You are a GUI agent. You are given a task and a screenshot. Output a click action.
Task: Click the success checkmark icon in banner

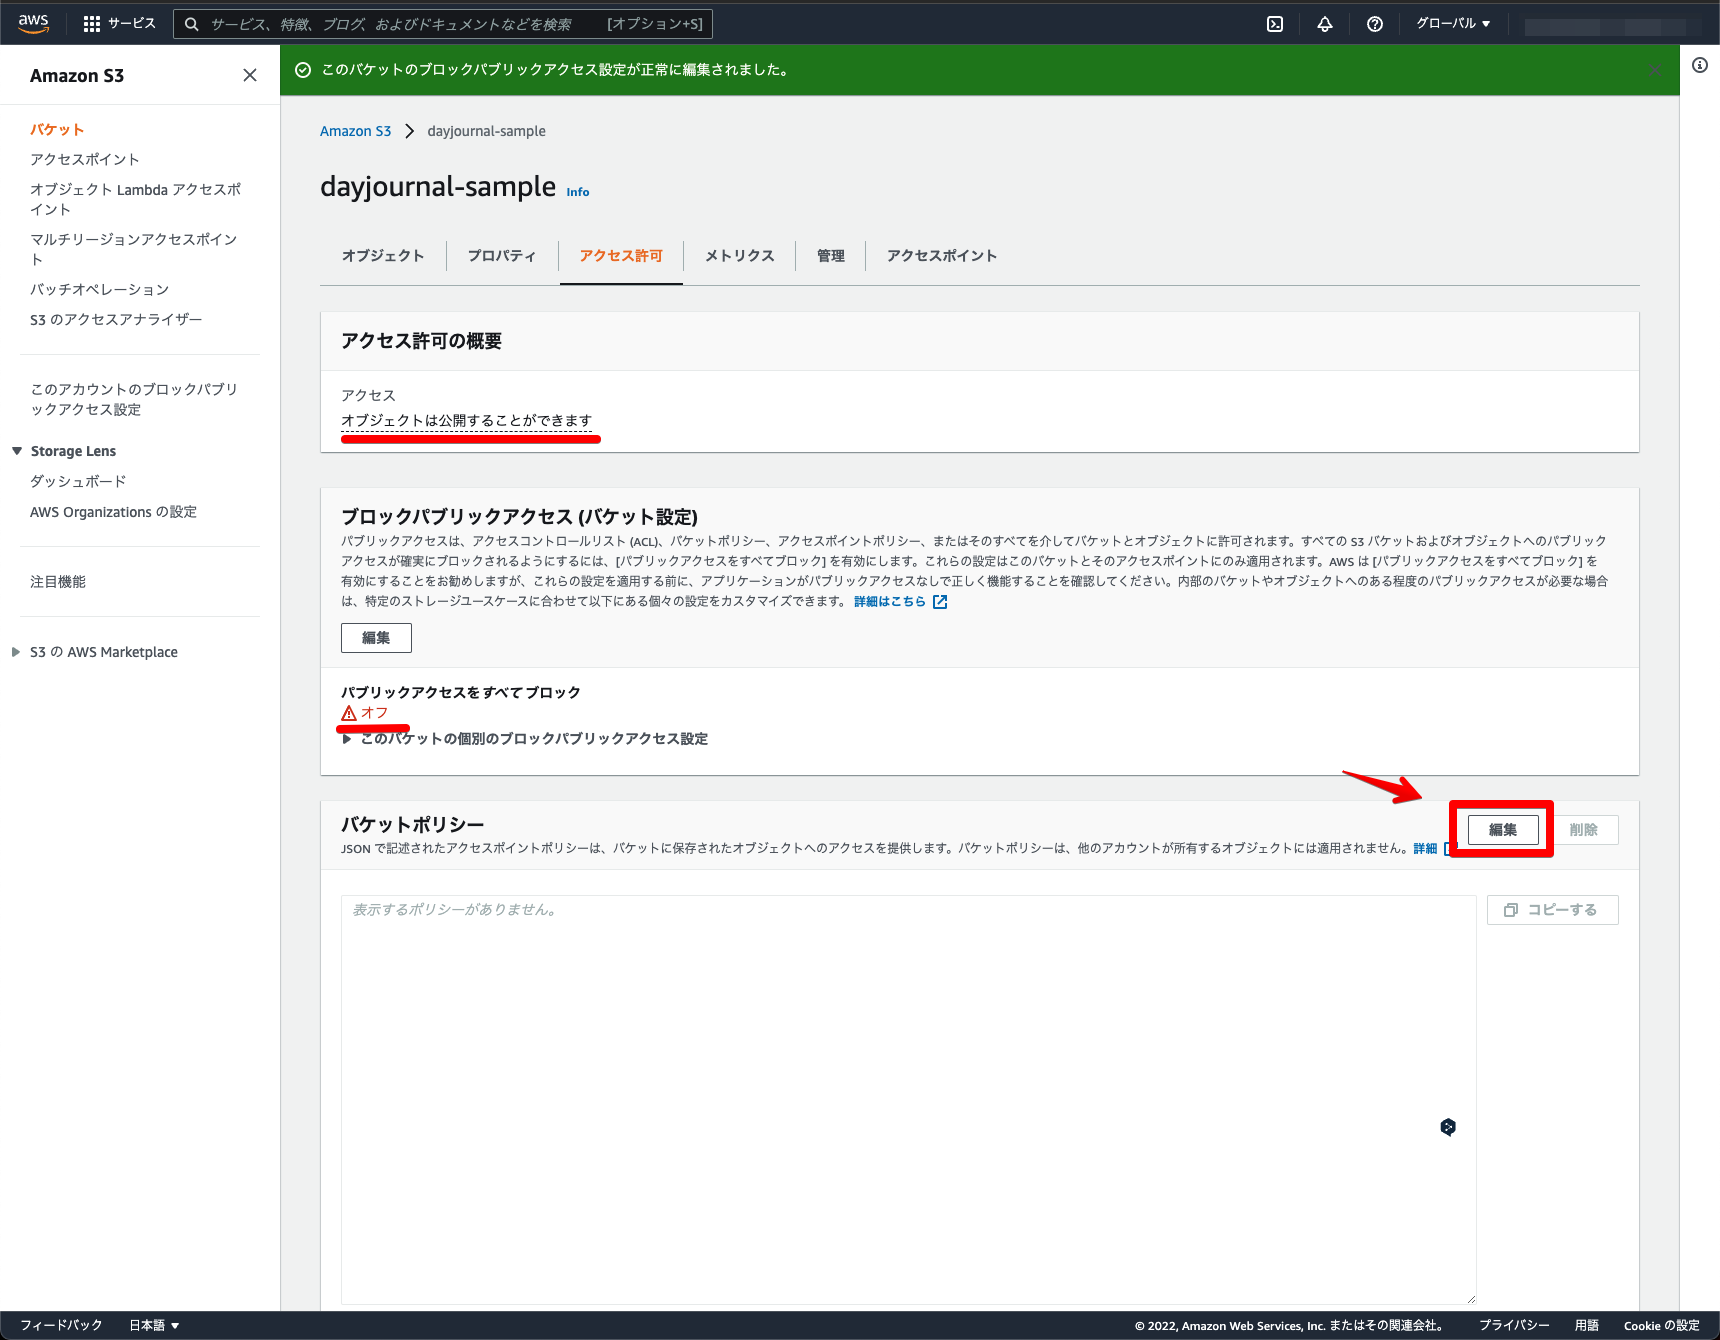pyautogui.click(x=303, y=70)
